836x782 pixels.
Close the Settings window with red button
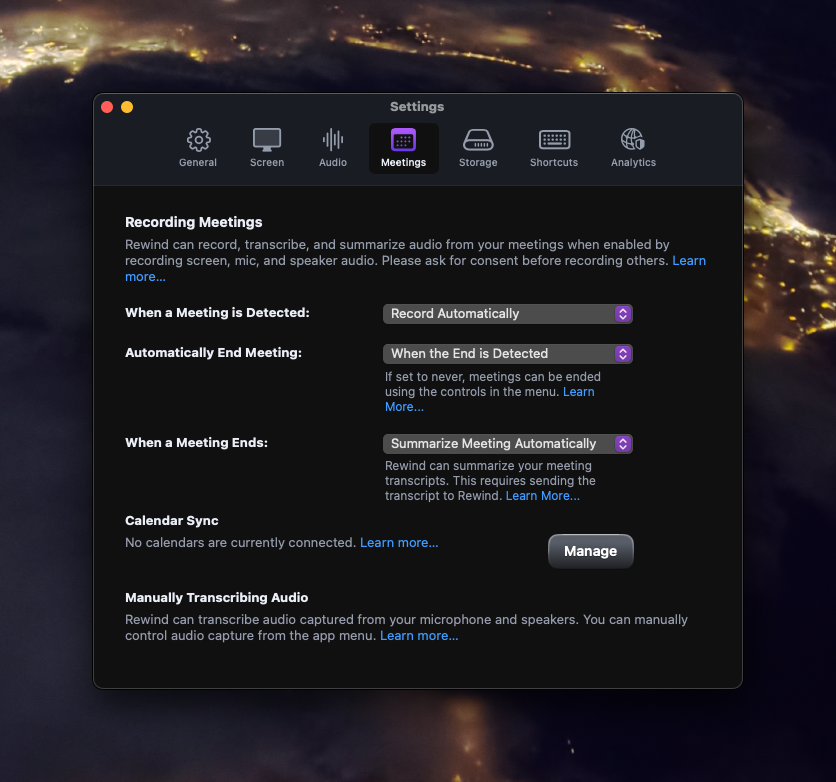coord(107,107)
